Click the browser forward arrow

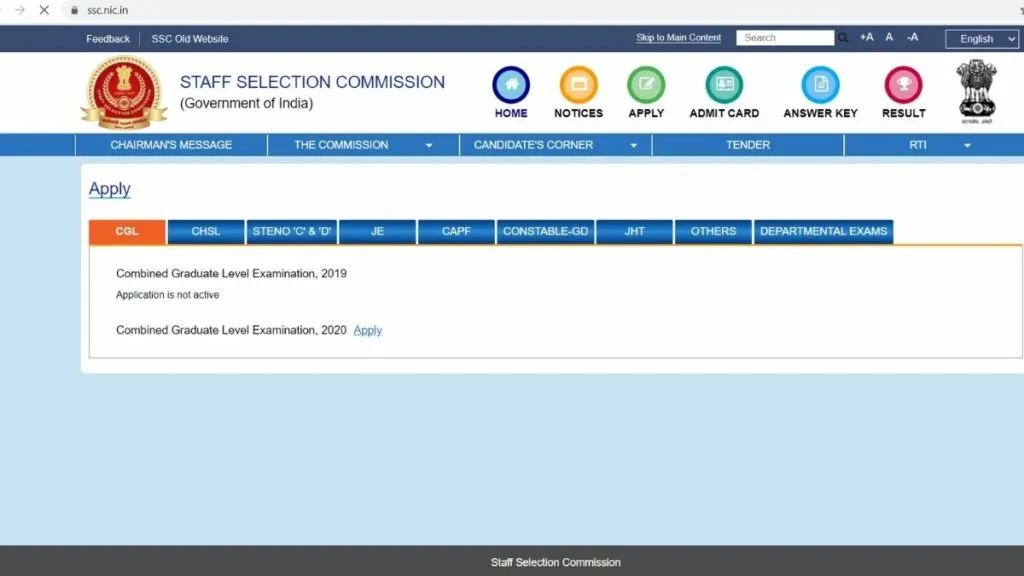20,10
